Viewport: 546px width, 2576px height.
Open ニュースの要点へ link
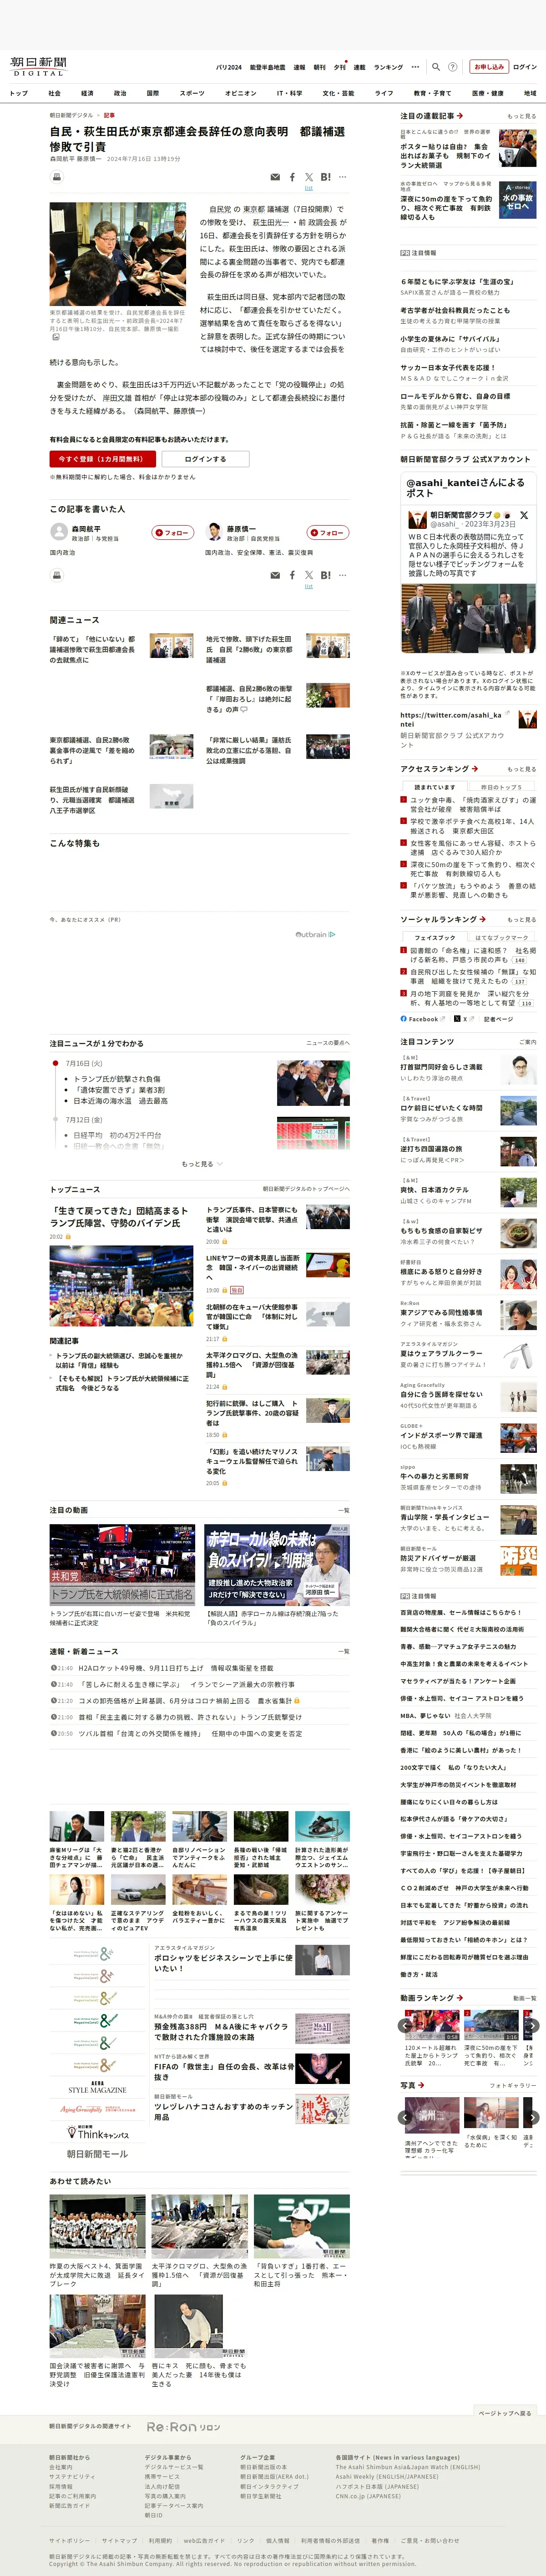click(328, 1043)
